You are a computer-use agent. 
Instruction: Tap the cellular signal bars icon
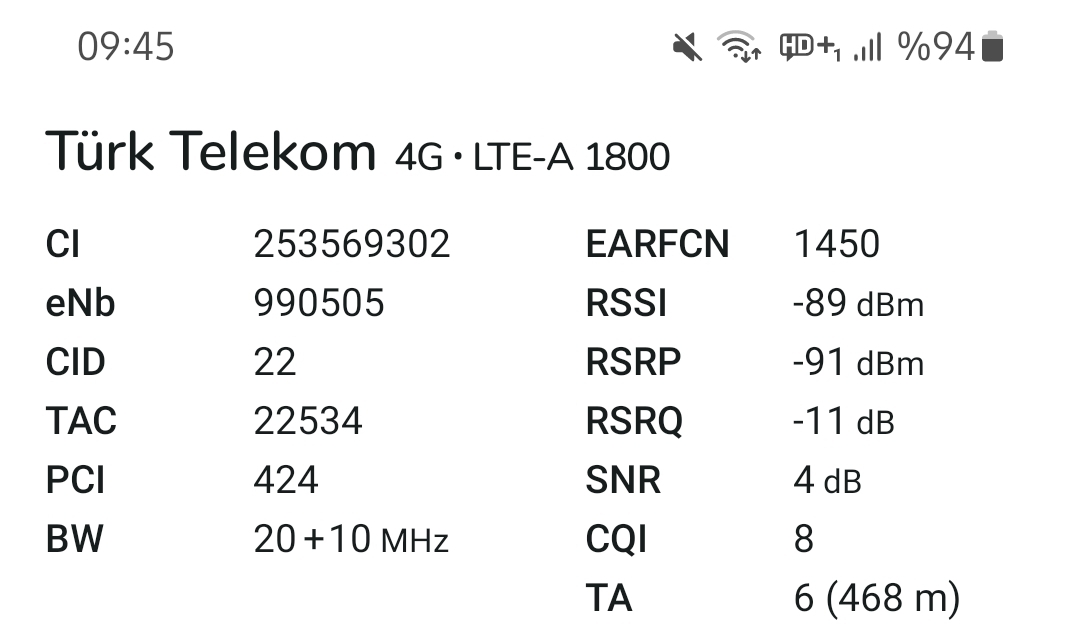tap(868, 47)
